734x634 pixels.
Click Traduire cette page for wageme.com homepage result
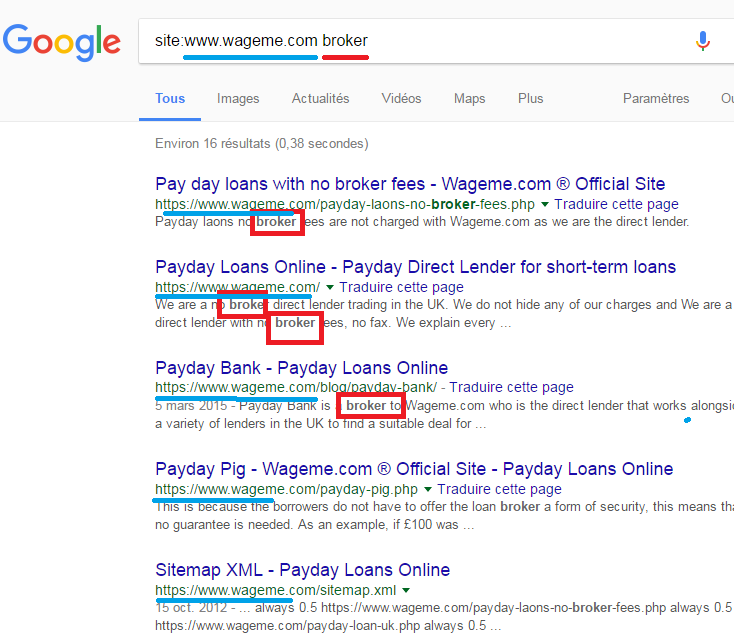coord(401,287)
